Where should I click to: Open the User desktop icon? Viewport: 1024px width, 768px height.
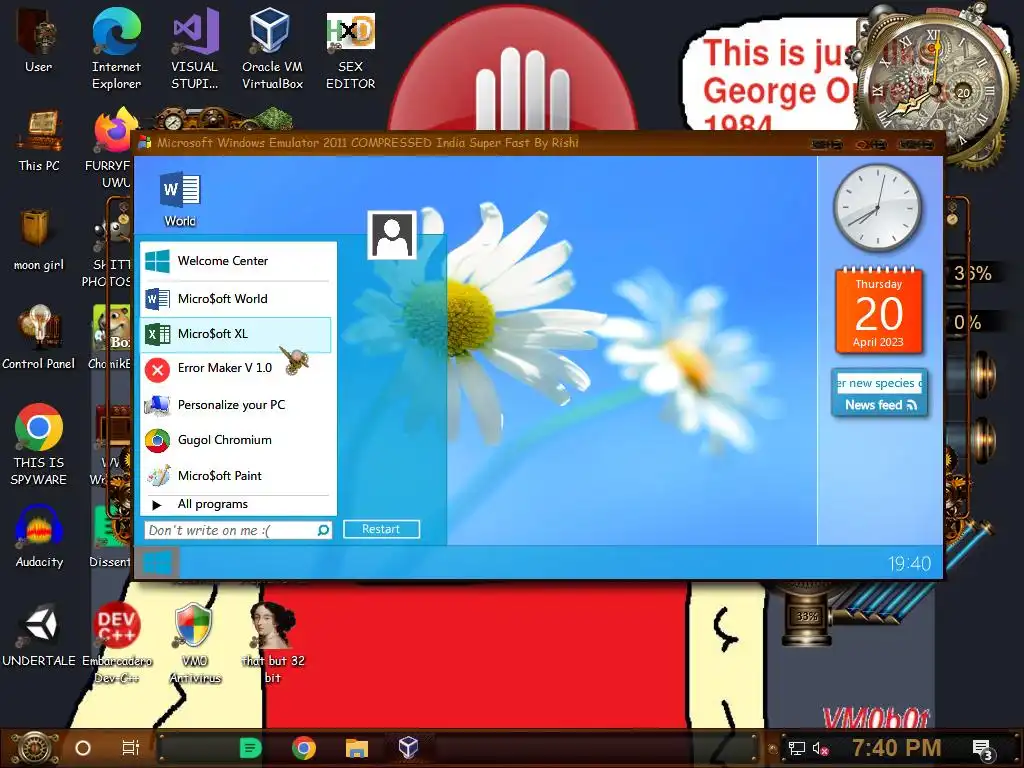pyautogui.click(x=39, y=40)
